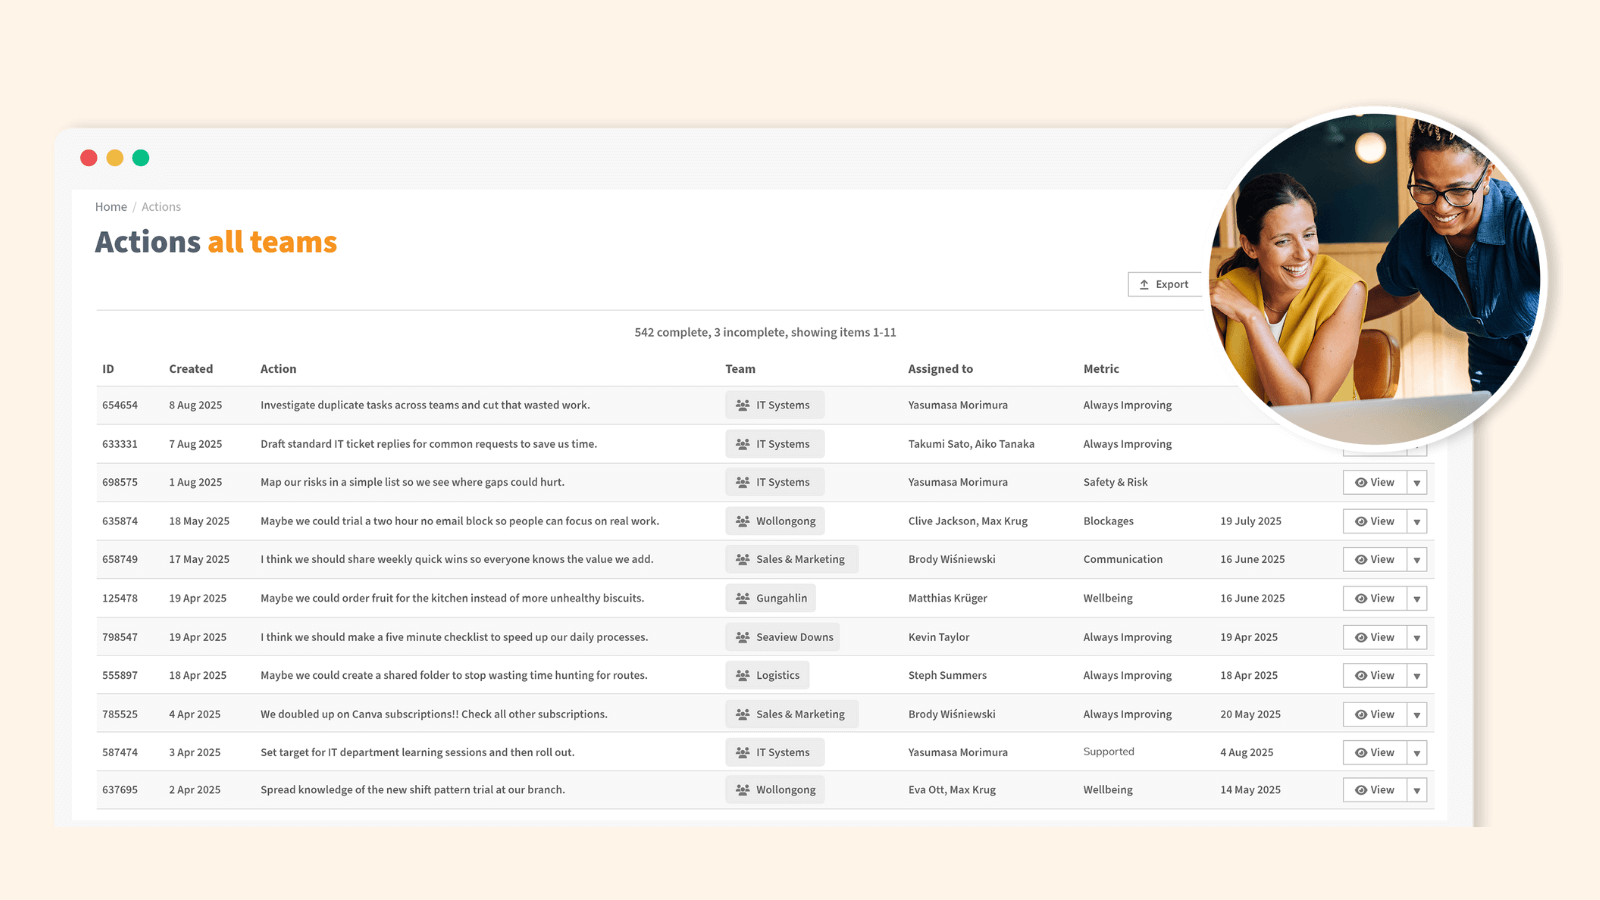Image resolution: width=1600 pixels, height=900 pixels.
Task: Open View for action 658749
Action: 1375,560
